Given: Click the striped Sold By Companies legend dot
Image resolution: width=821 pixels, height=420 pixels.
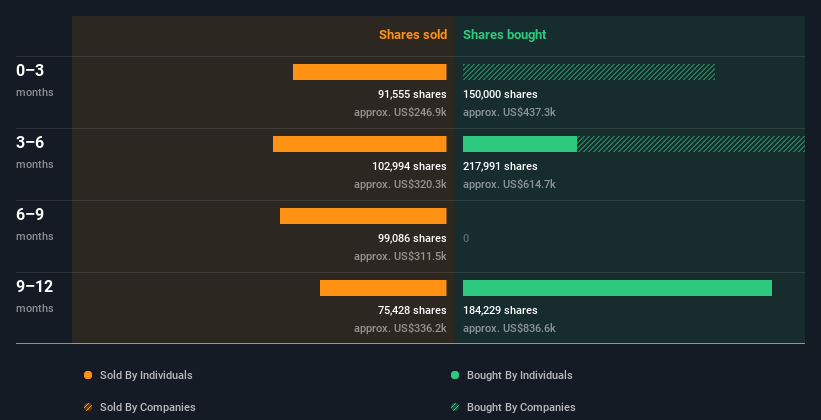Looking at the screenshot, I should [x=88, y=407].
